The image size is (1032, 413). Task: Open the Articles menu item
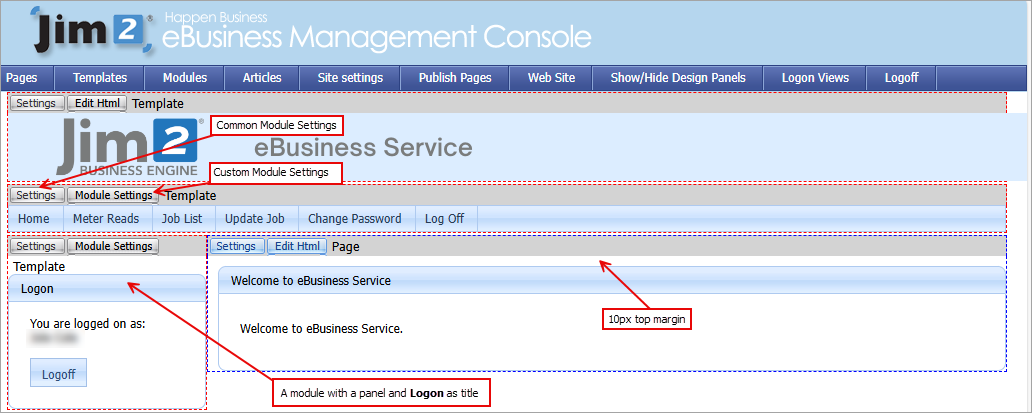click(x=262, y=78)
